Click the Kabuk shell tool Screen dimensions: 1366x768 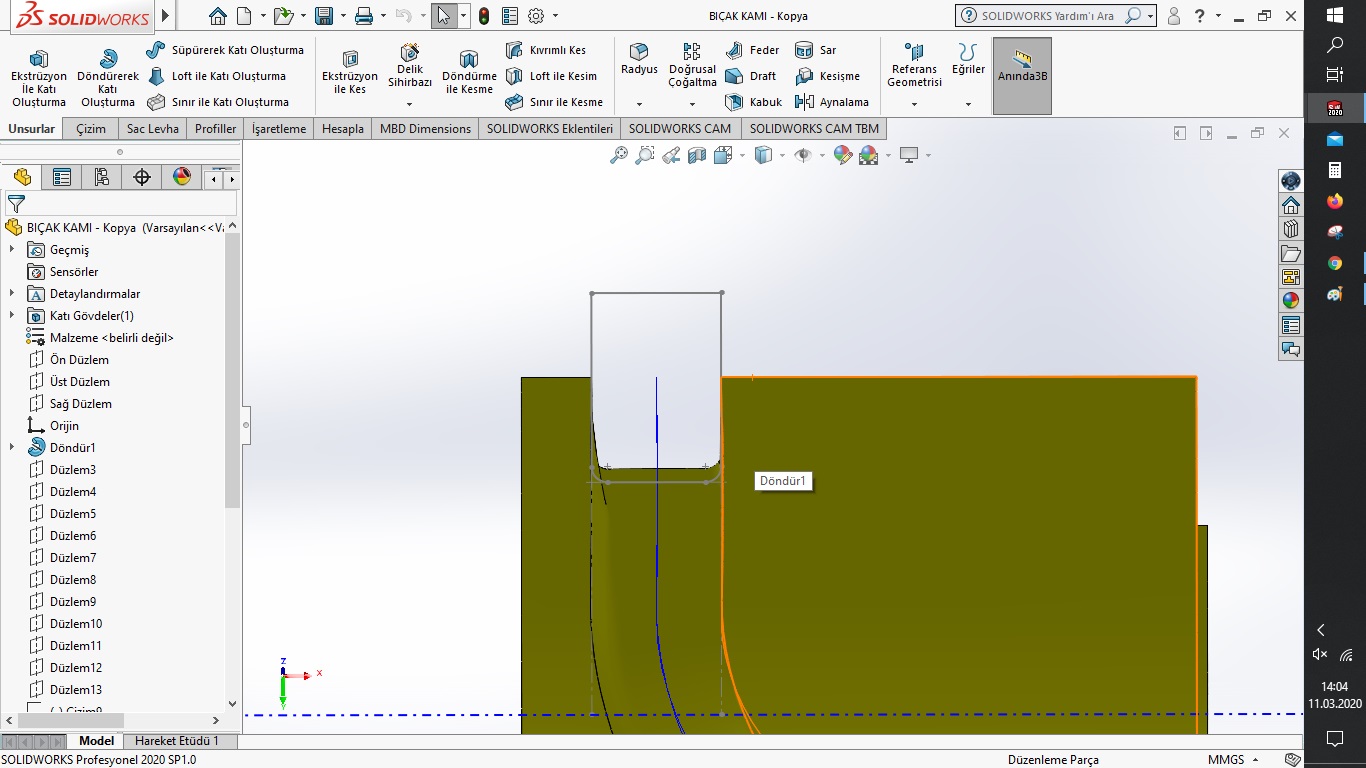click(x=755, y=102)
